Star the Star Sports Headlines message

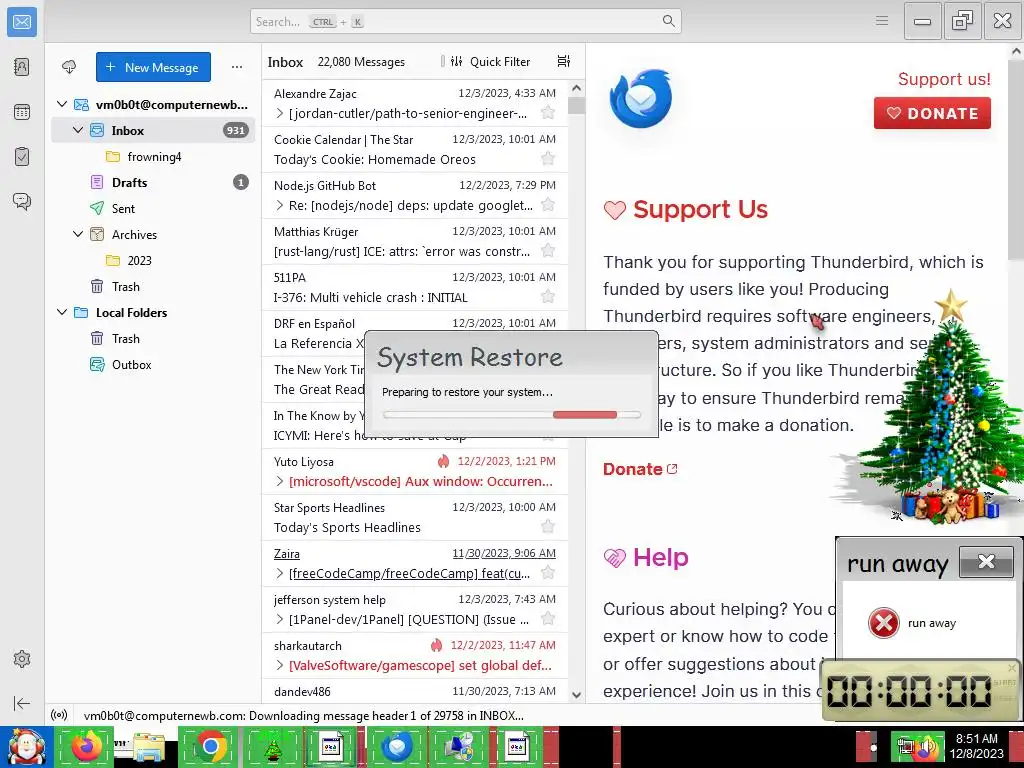click(548, 526)
